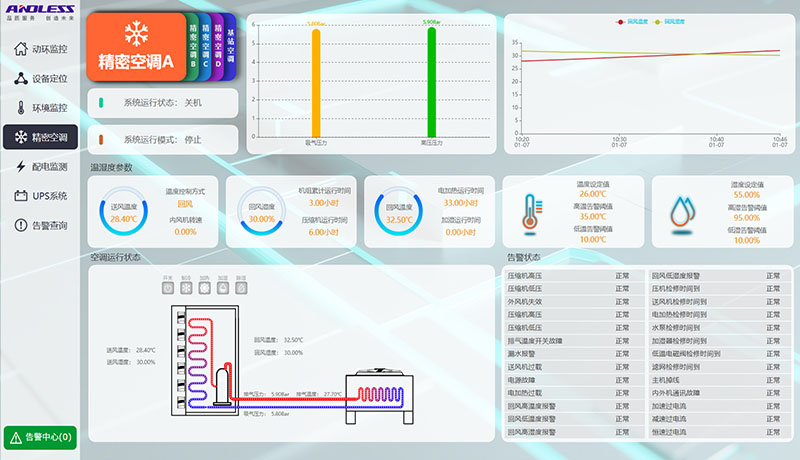
Task: Click the exclamation icon for 告警查询
Action: [x=20, y=226]
